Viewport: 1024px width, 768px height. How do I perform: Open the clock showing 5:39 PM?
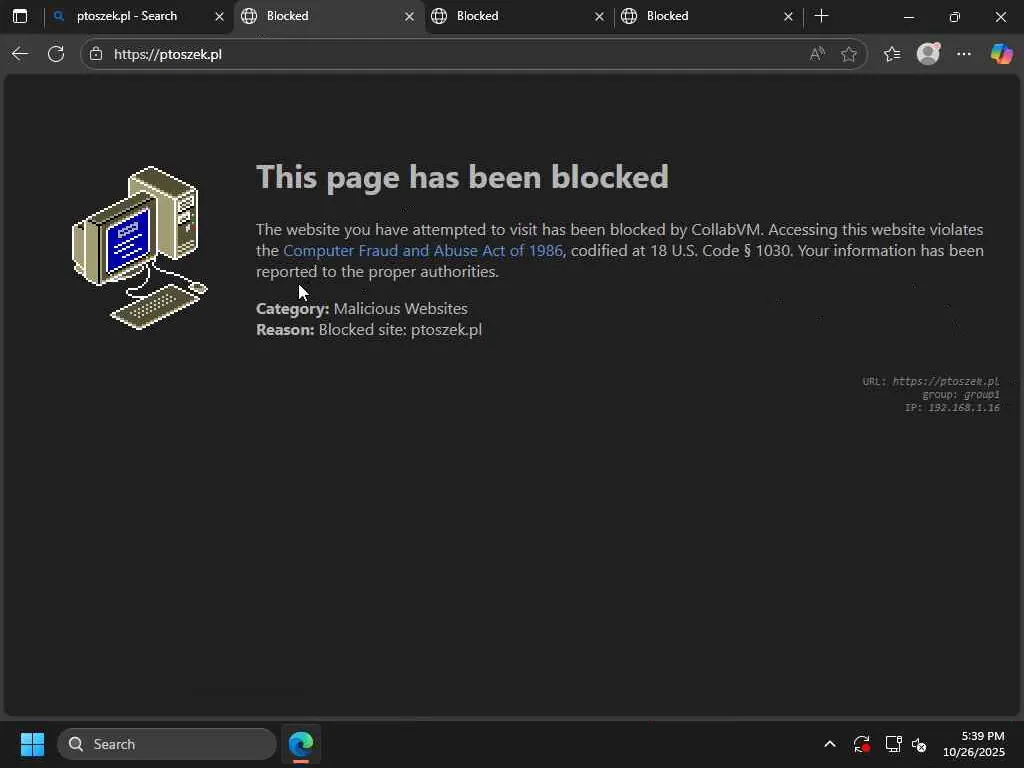974,744
